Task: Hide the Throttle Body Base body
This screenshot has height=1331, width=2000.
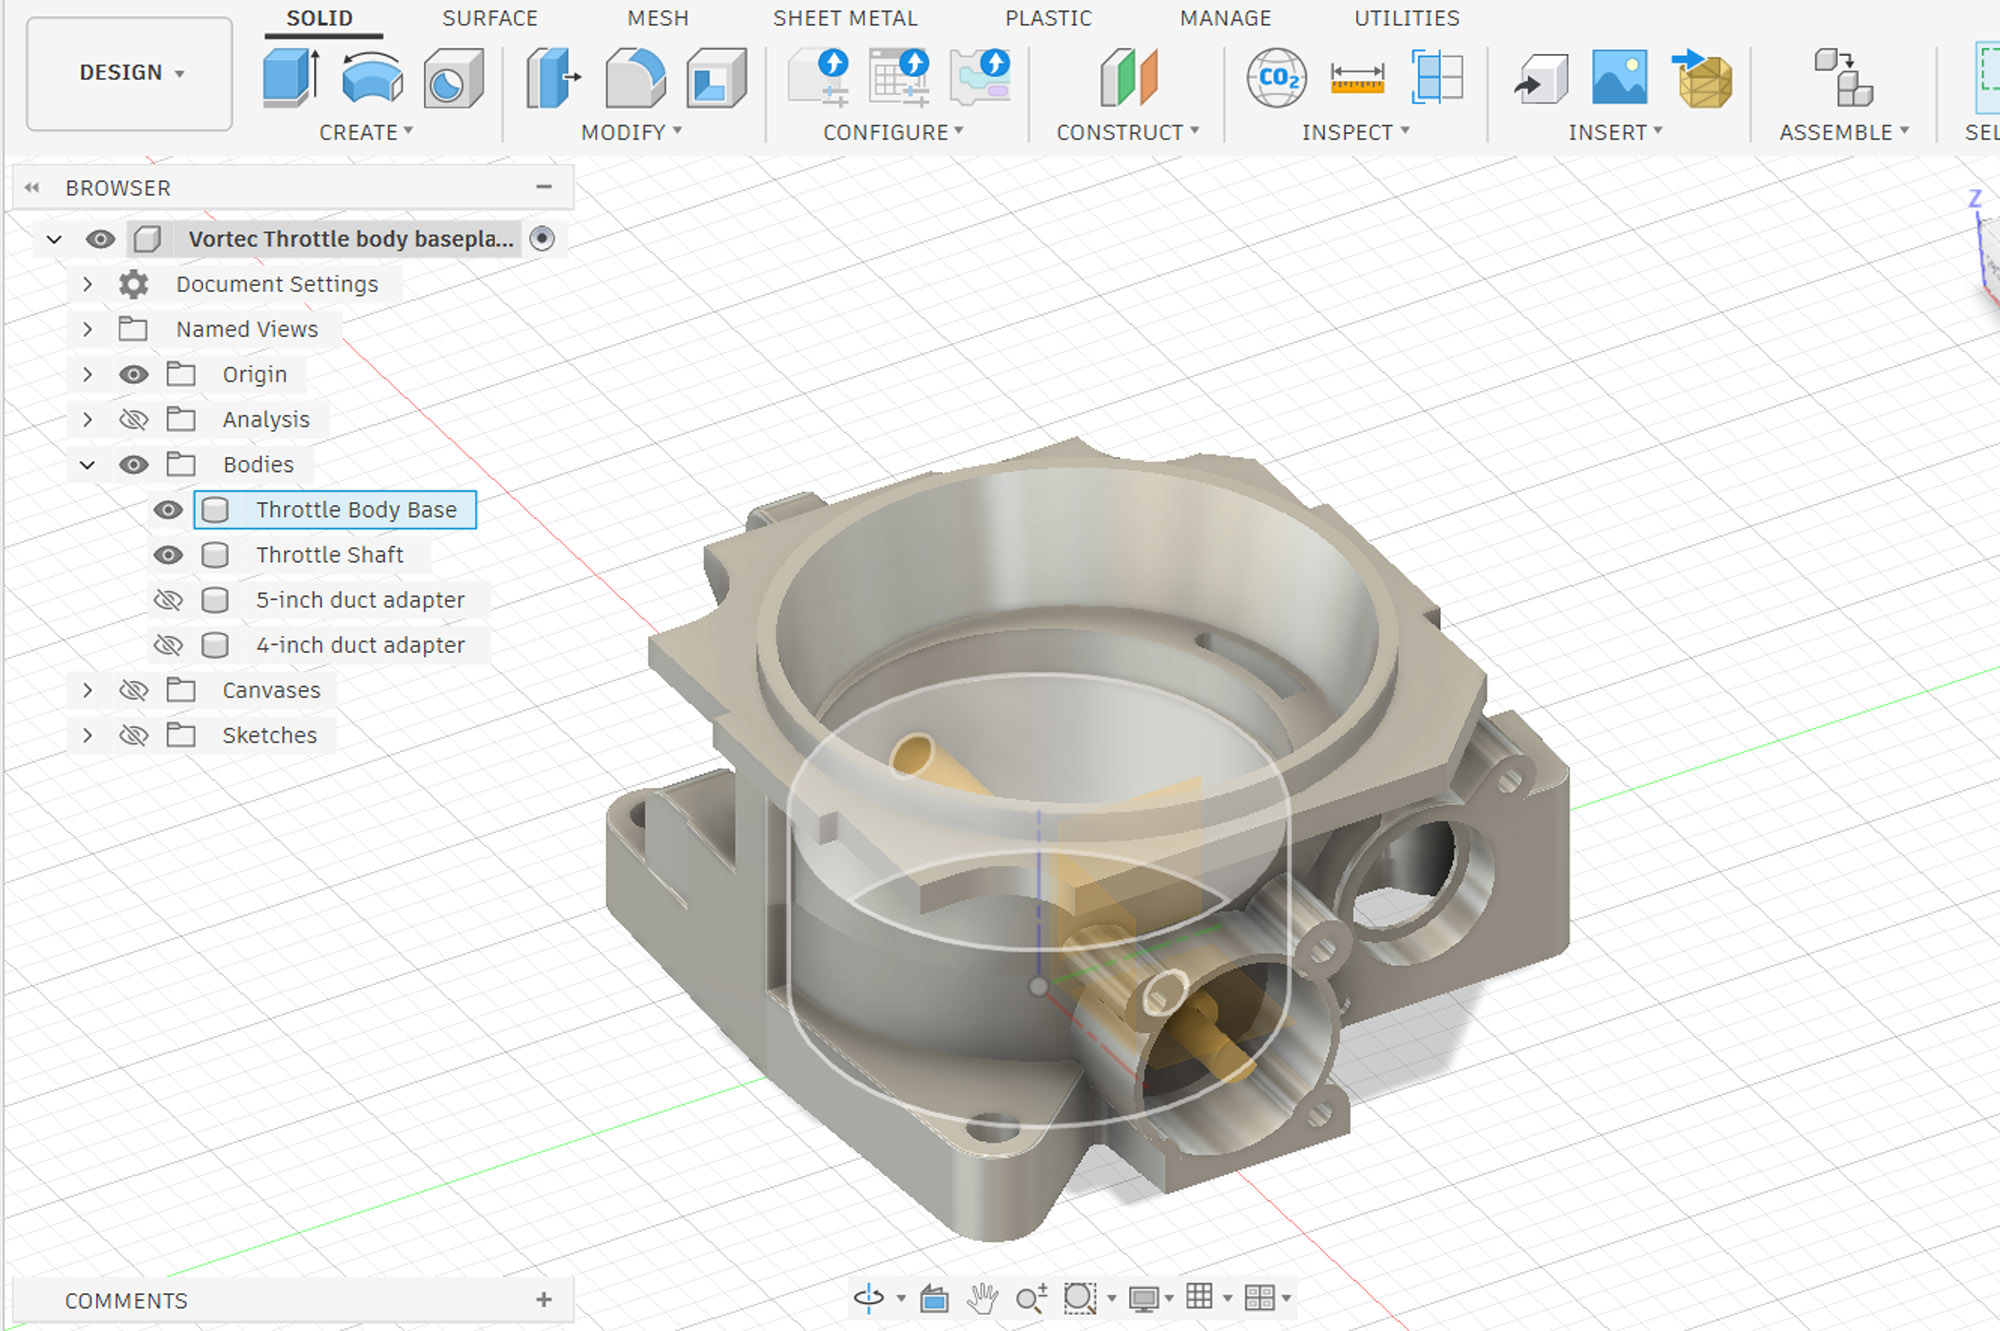Action: tap(168, 510)
